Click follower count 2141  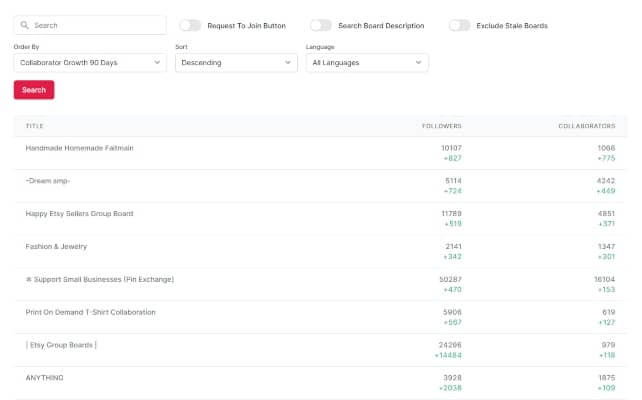point(453,246)
